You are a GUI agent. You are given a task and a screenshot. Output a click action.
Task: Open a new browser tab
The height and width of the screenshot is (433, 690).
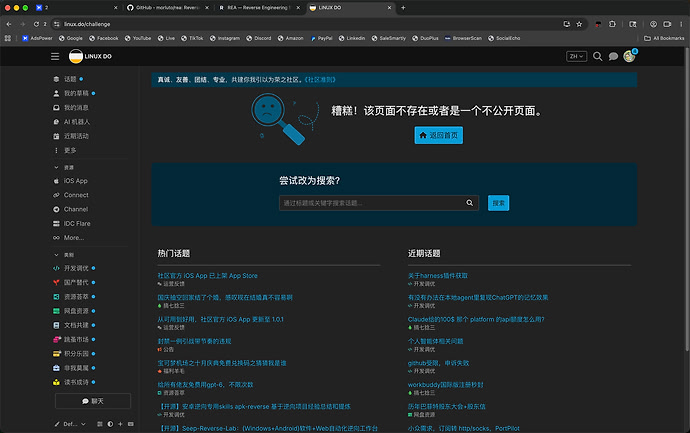coord(403,7)
